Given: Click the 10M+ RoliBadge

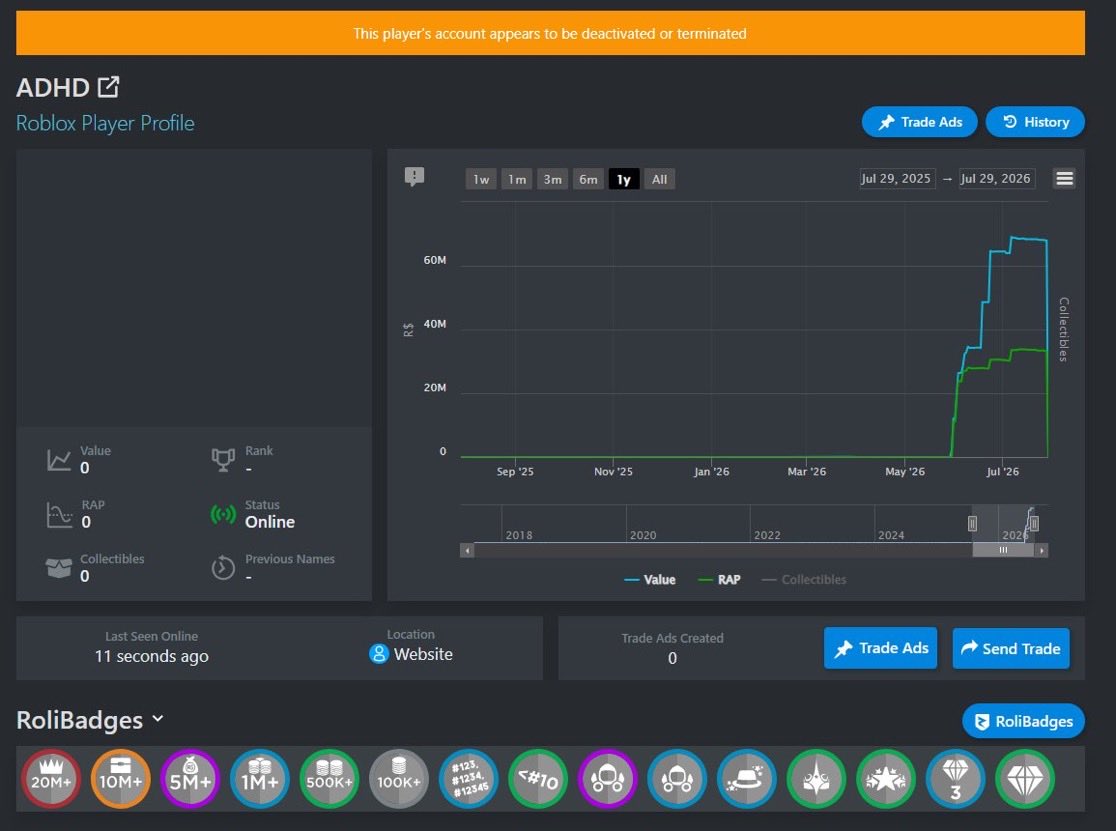Looking at the screenshot, I should pyautogui.click(x=120, y=779).
